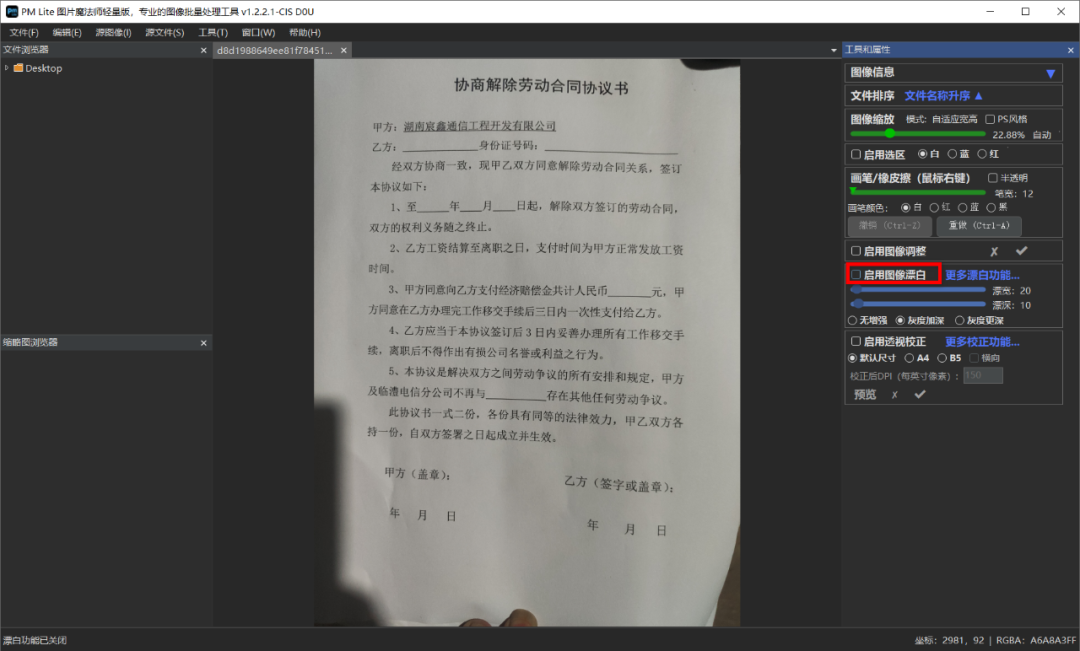Click the 校正后DPI input field
Image resolution: width=1080 pixels, height=651 pixels.
coord(983,375)
